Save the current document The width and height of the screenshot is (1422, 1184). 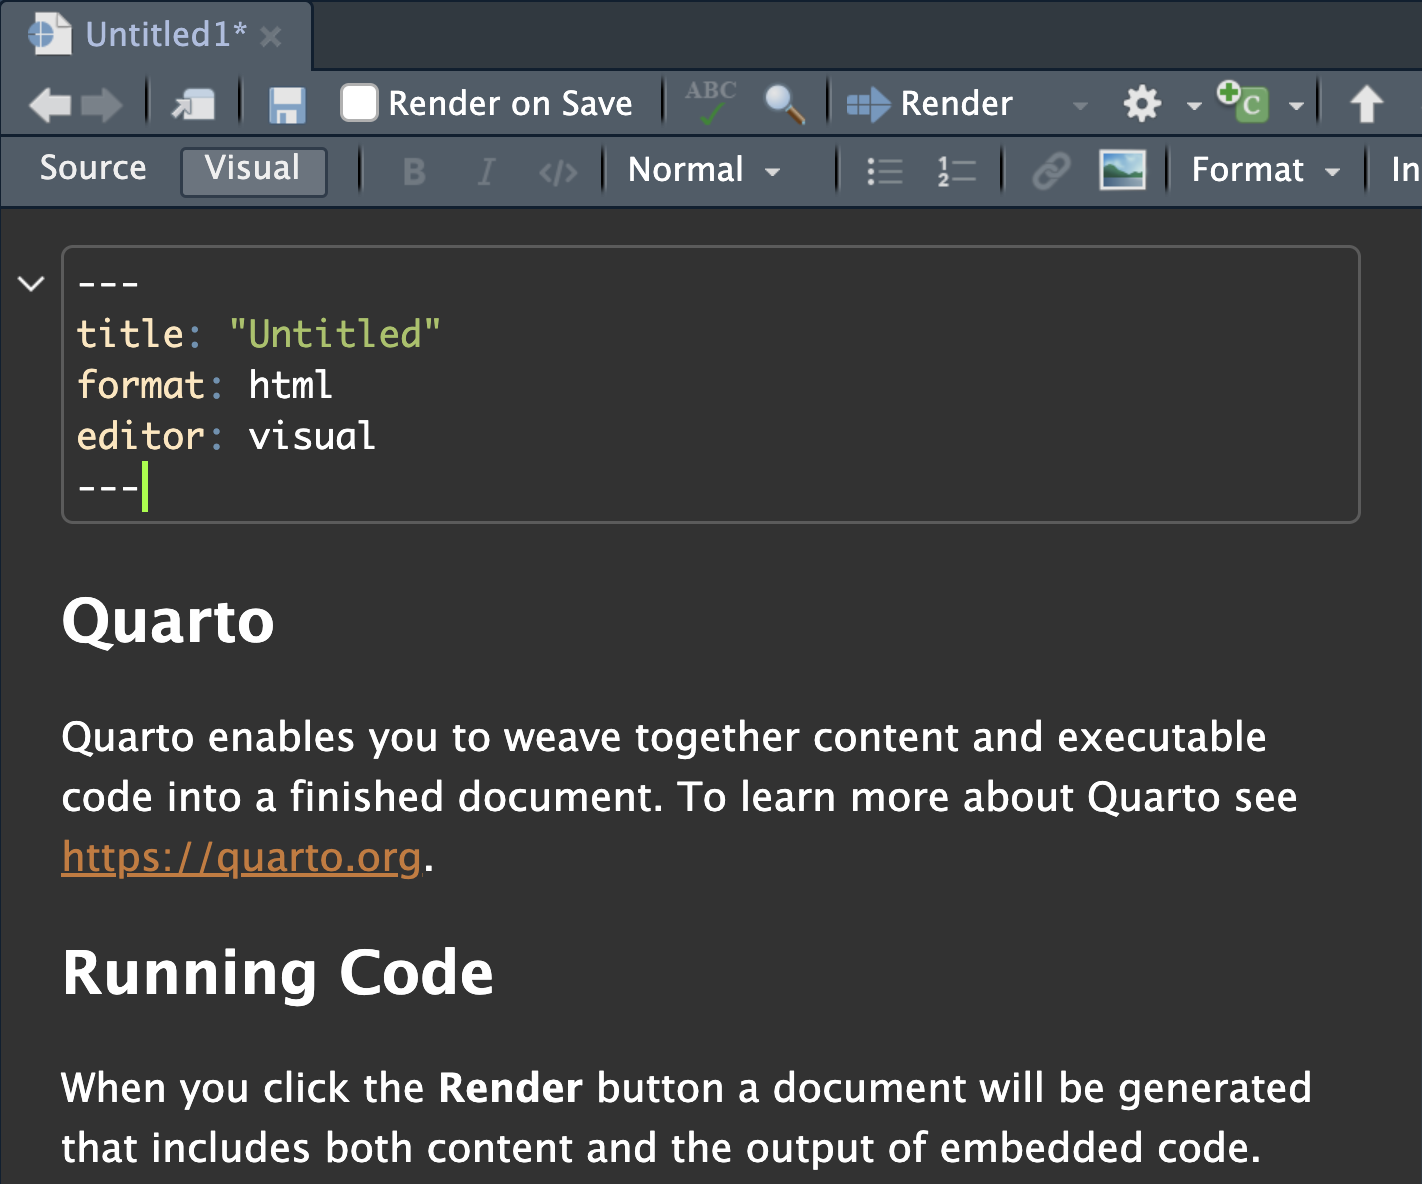point(287,104)
